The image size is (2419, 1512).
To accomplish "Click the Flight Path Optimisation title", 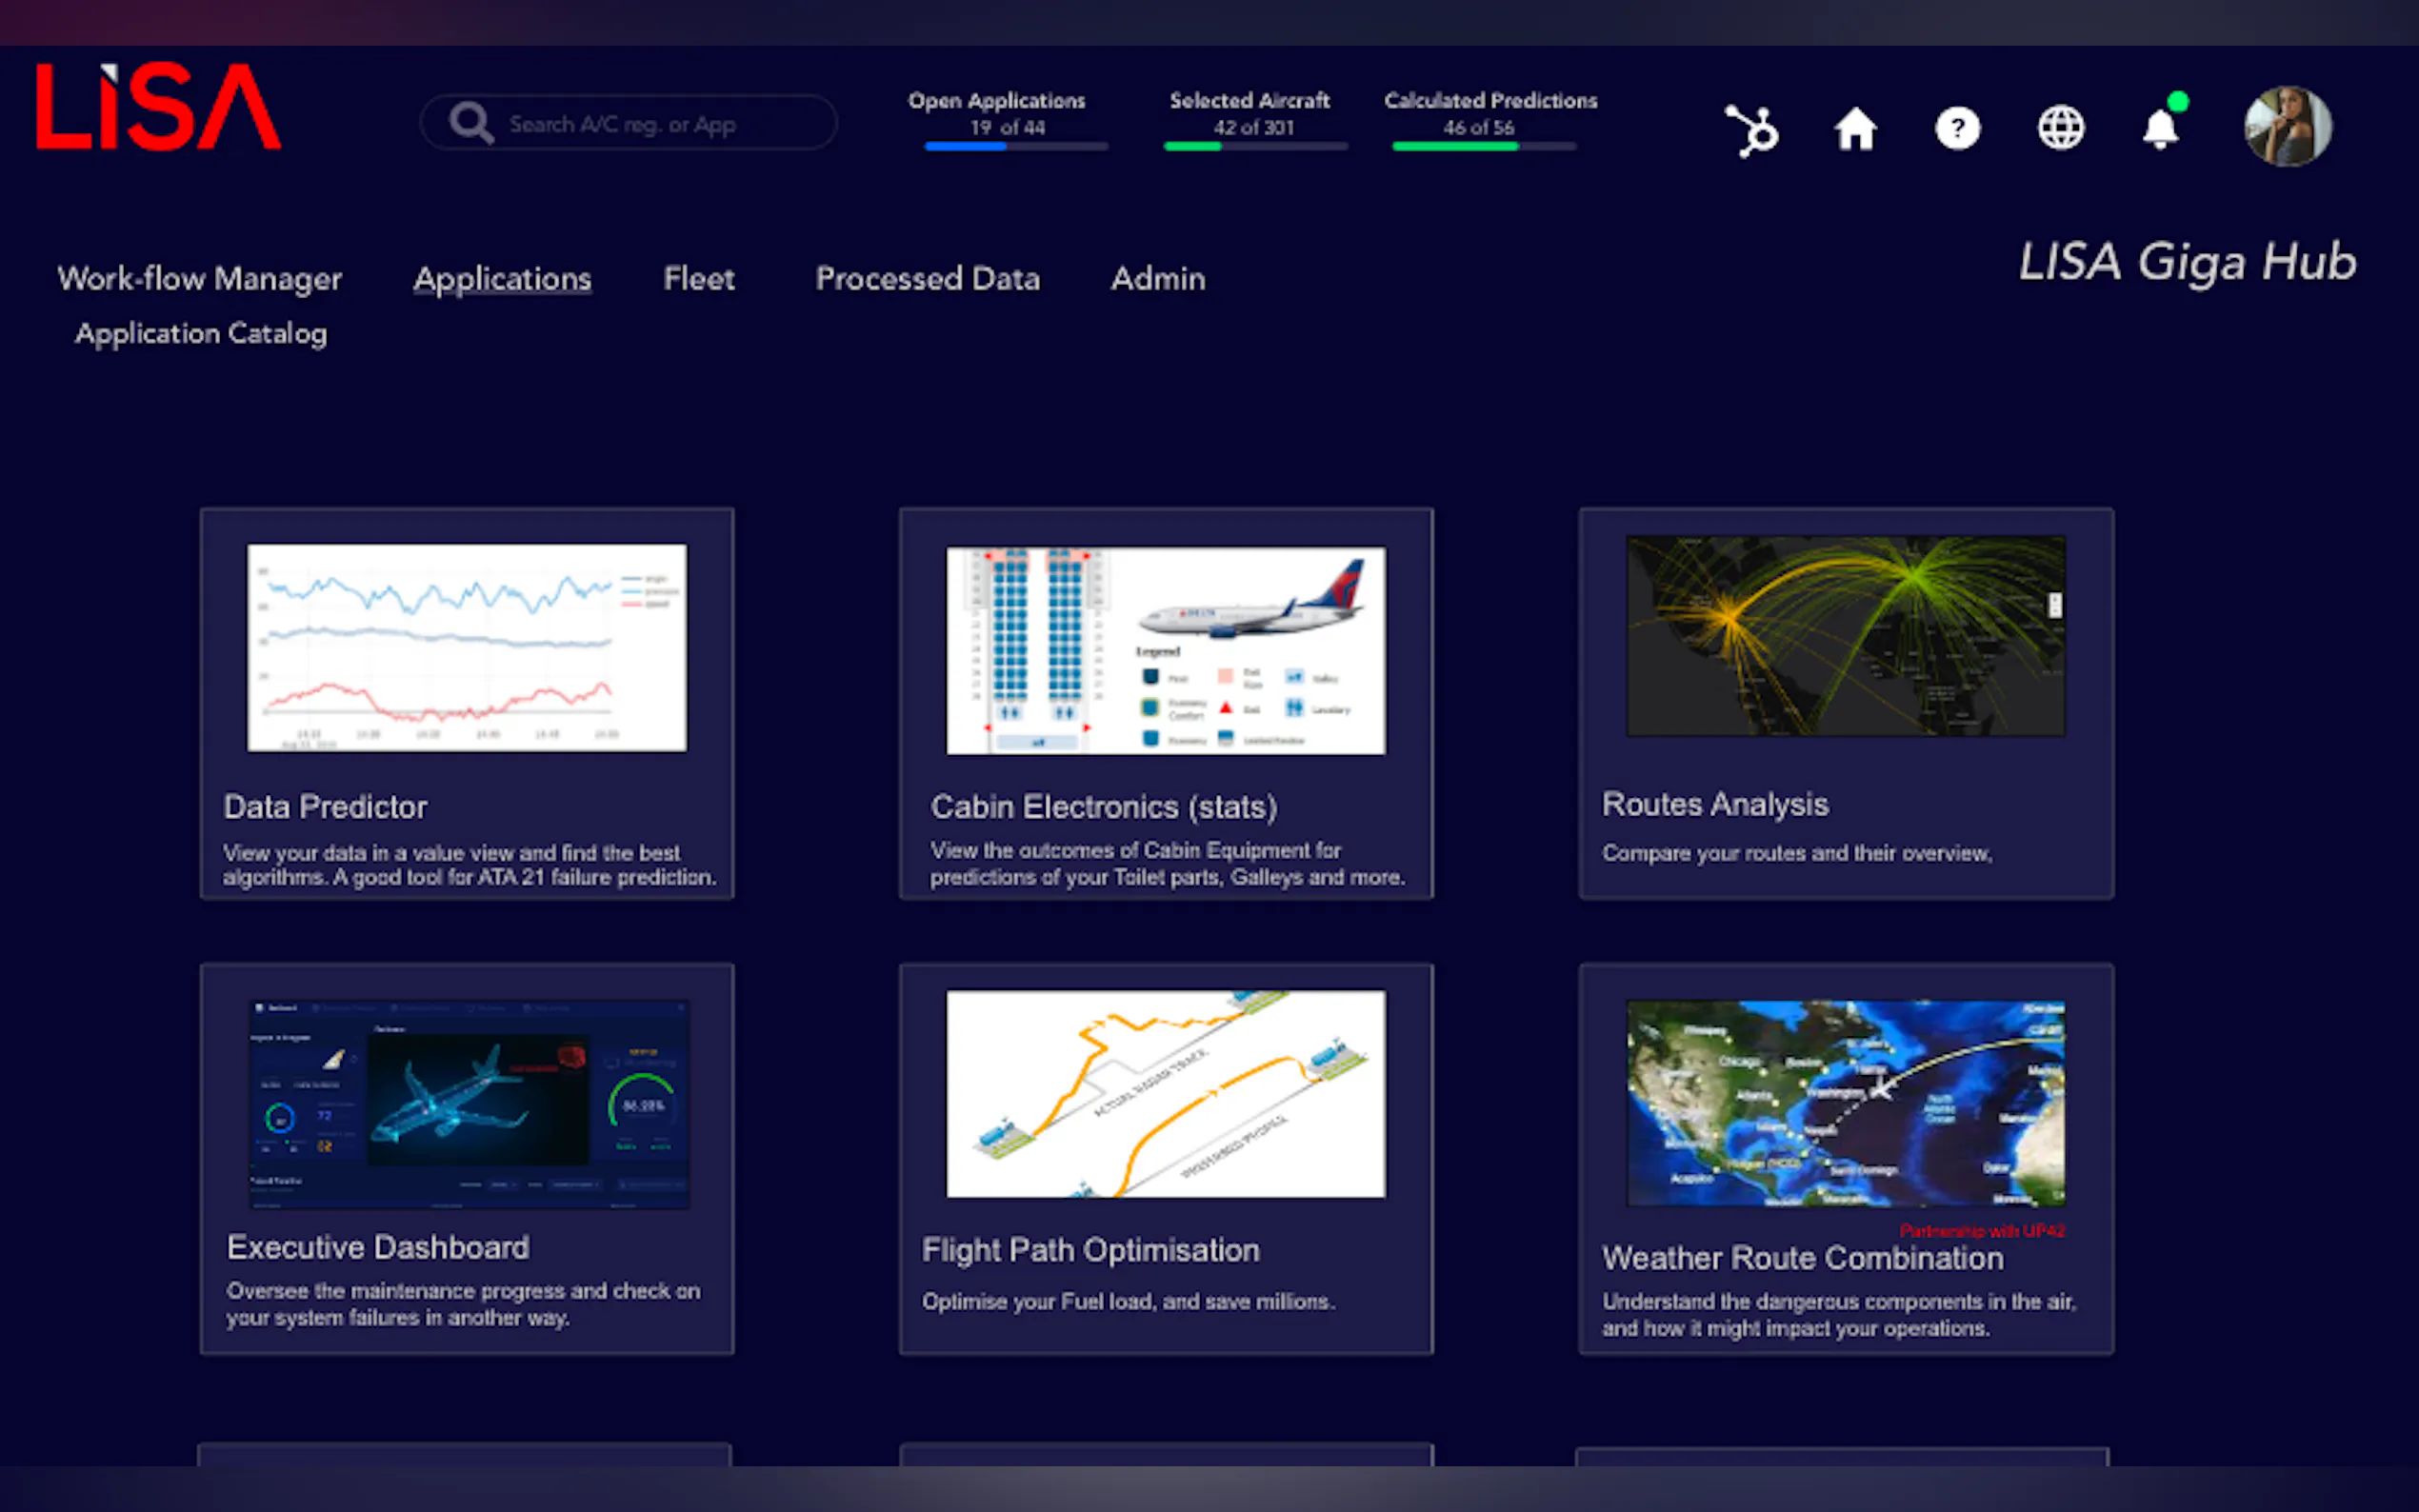I will [x=1090, y=1250].
